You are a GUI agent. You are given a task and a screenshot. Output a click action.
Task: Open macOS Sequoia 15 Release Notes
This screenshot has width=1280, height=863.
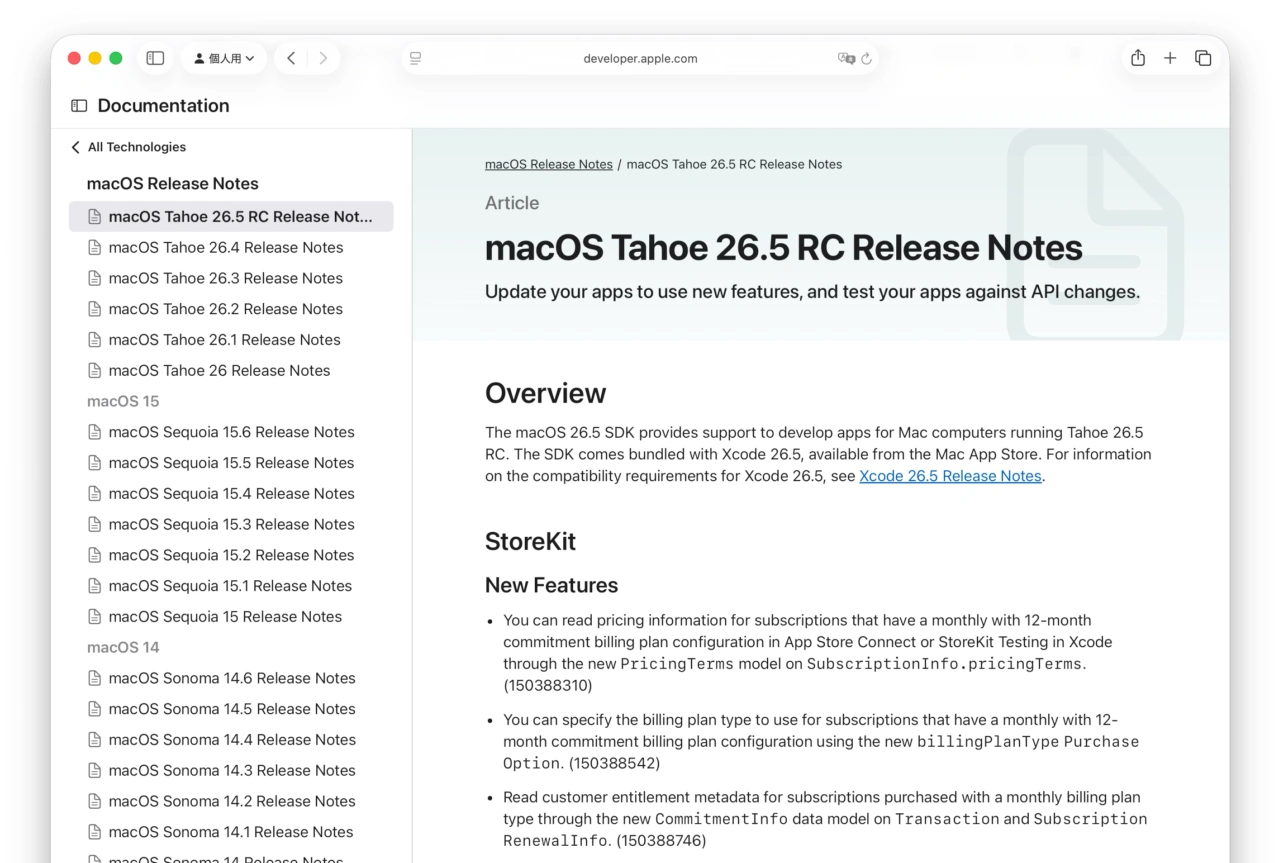click(226, 617)
